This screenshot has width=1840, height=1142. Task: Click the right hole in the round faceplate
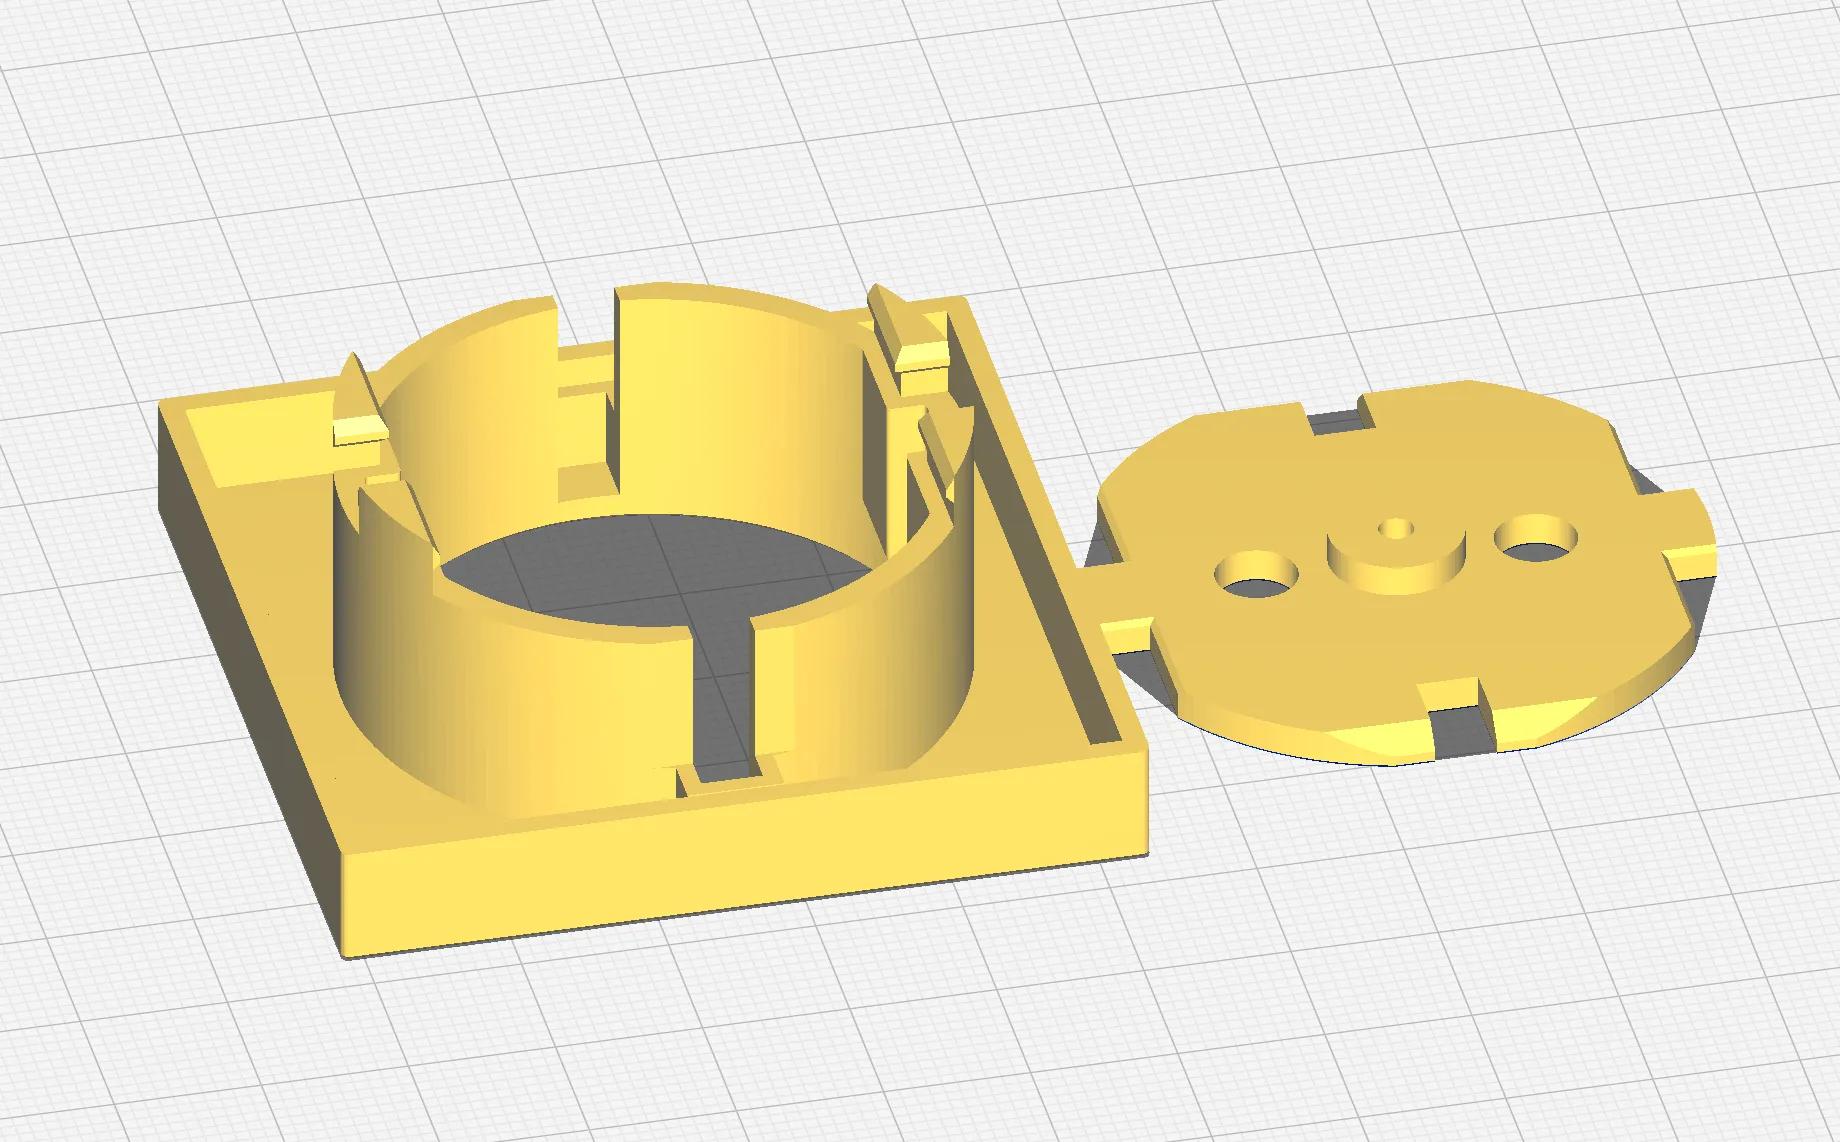click(x=1538, y=539)
